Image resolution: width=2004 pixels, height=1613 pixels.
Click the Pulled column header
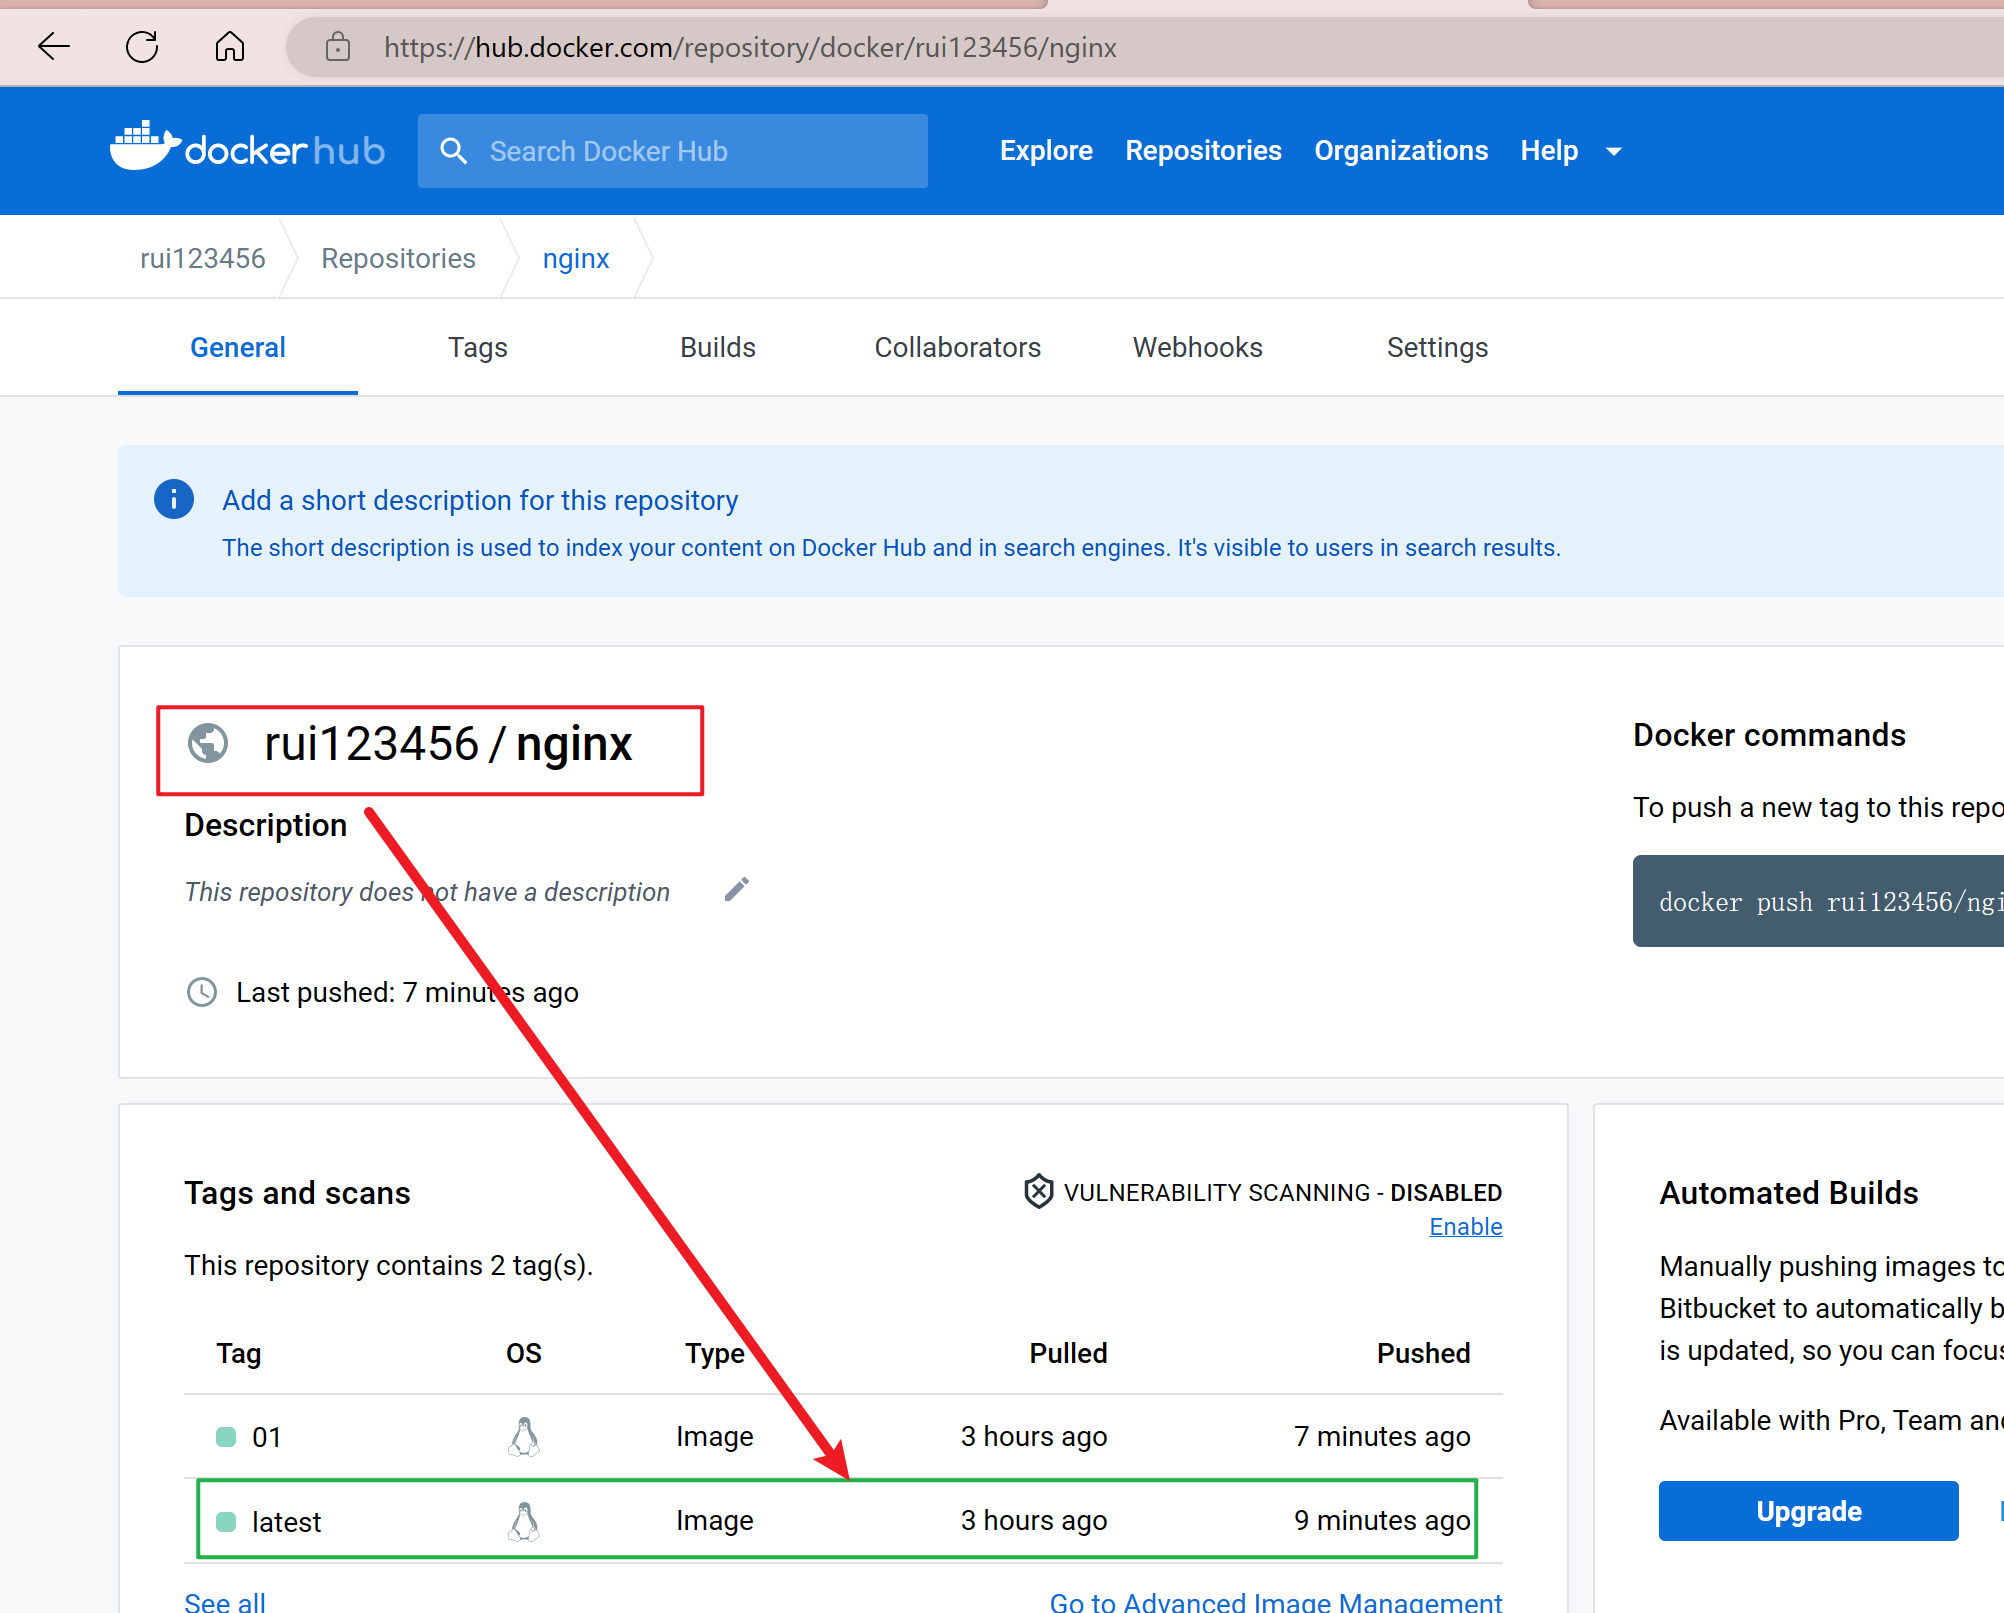click(x=1069, y=1353)
